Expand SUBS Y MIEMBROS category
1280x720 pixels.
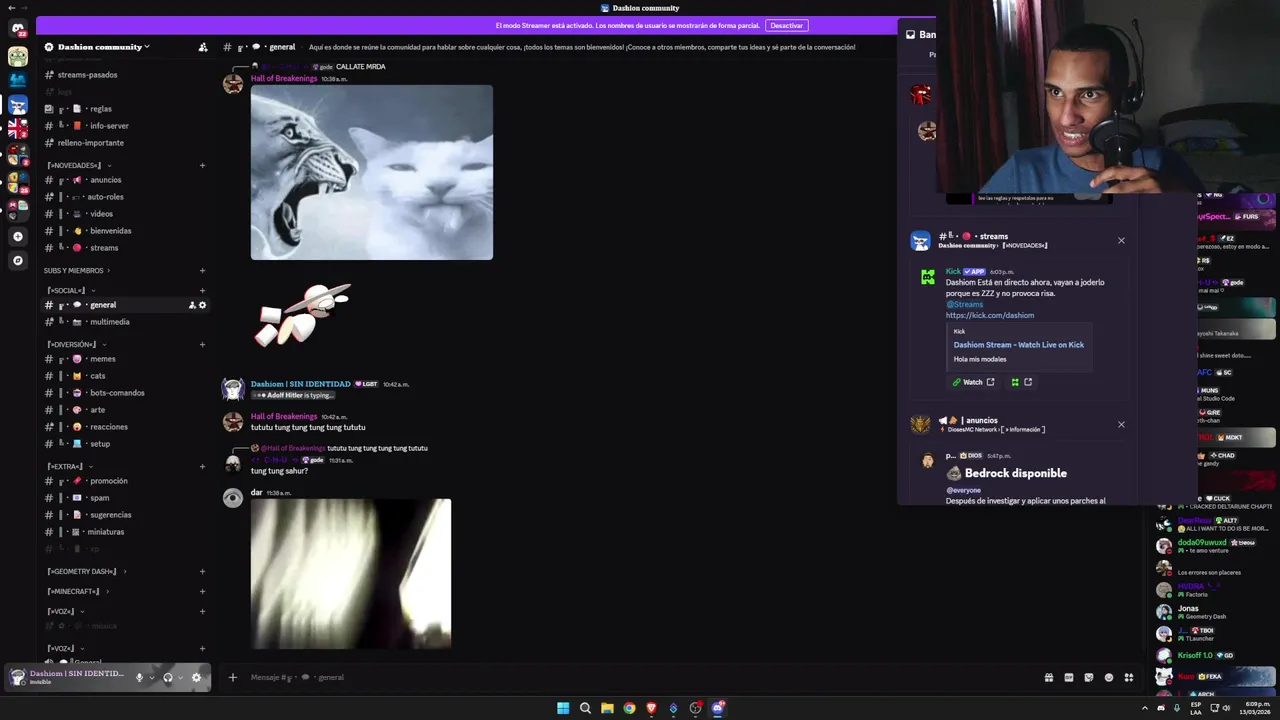(77, 270)
